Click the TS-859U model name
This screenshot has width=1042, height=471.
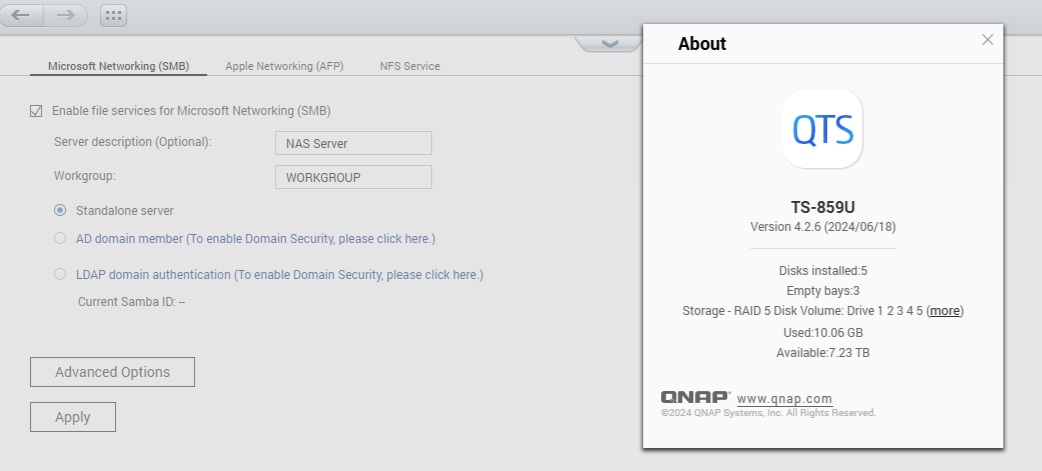point(823,207)
